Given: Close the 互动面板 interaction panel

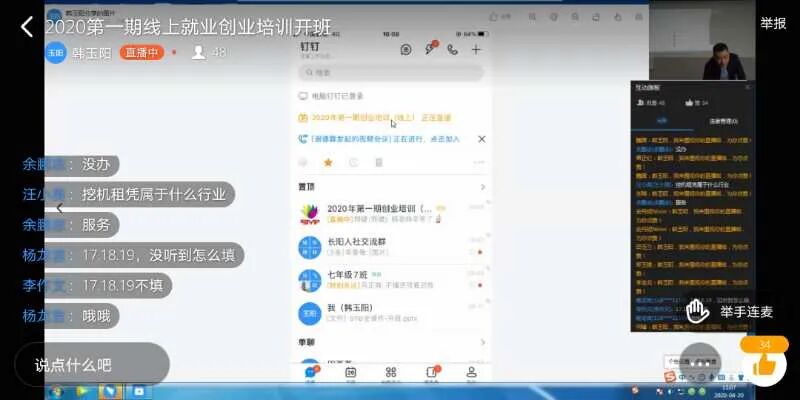Looking at the screenshot, I should 747,87.
